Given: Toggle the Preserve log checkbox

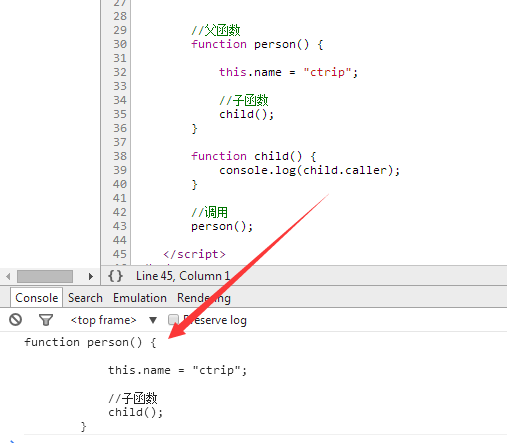Looking at the screenshot, I should point(173,320).
